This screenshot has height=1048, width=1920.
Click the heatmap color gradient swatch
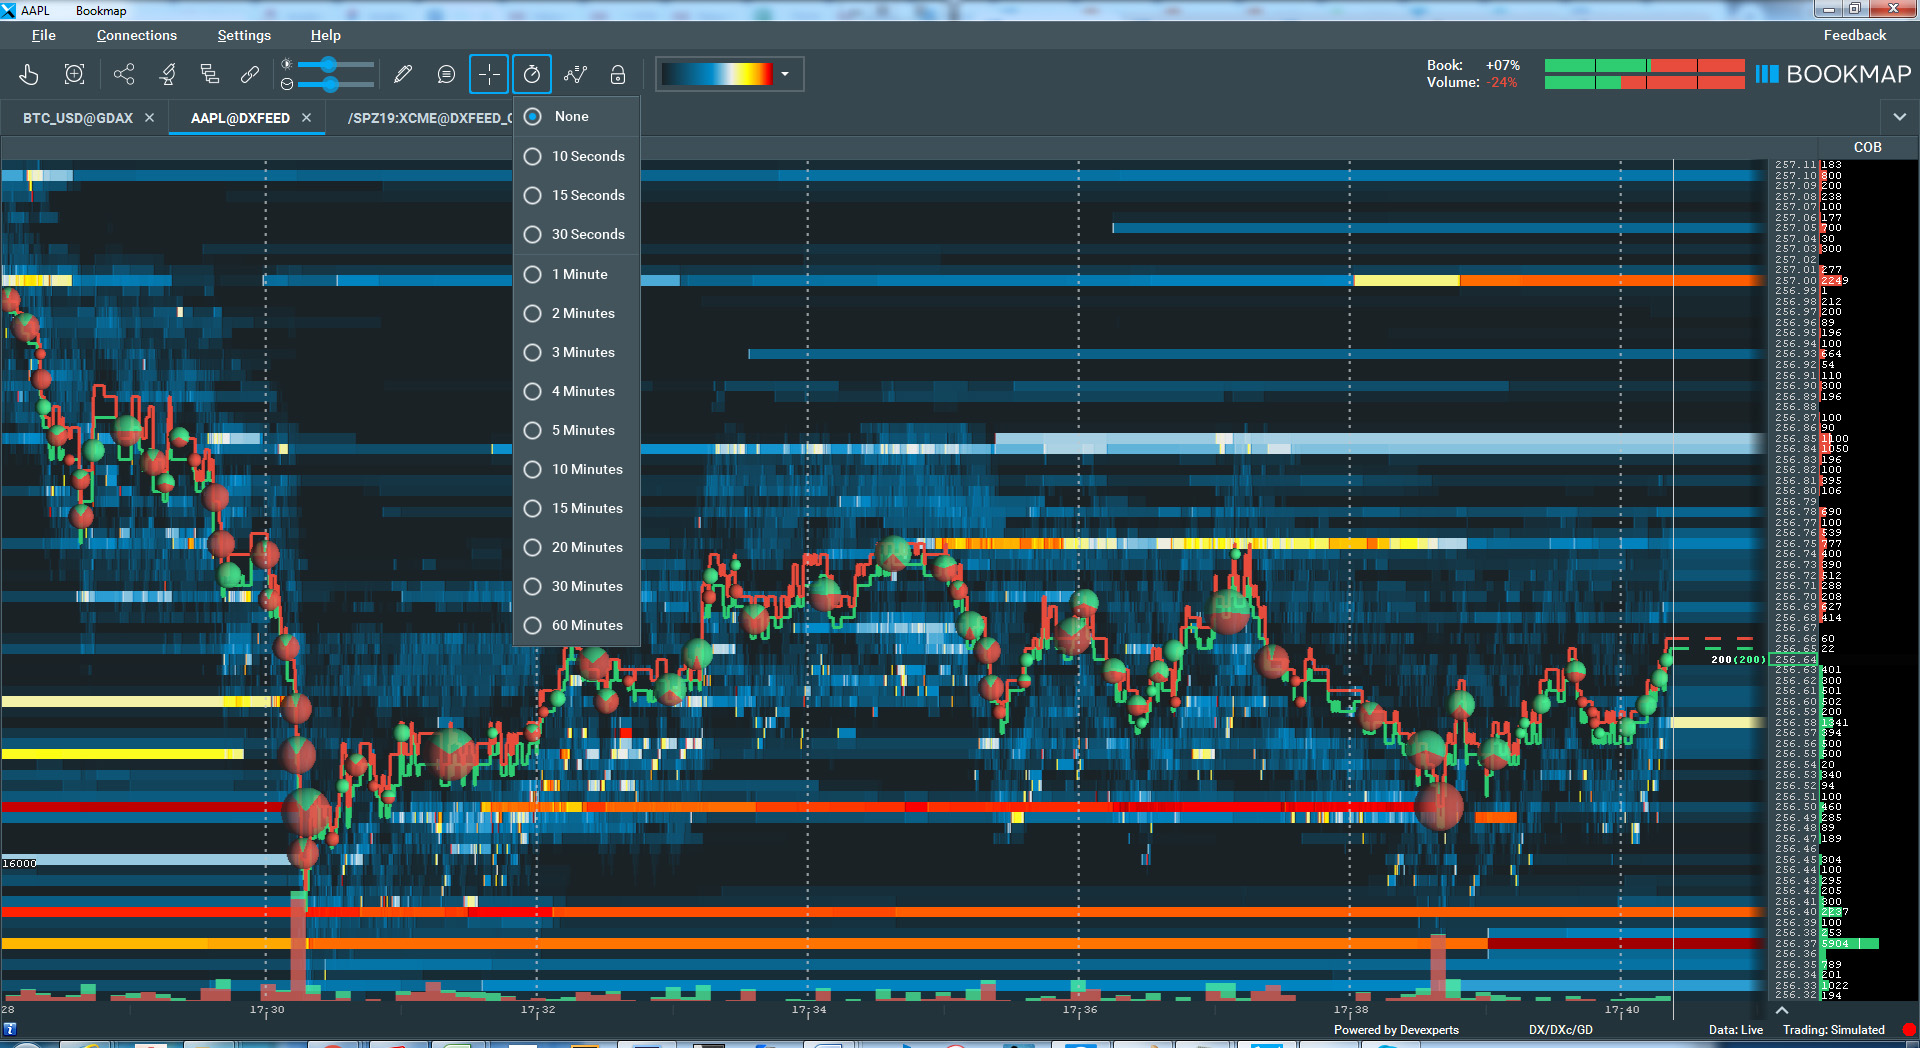[718, 74]
